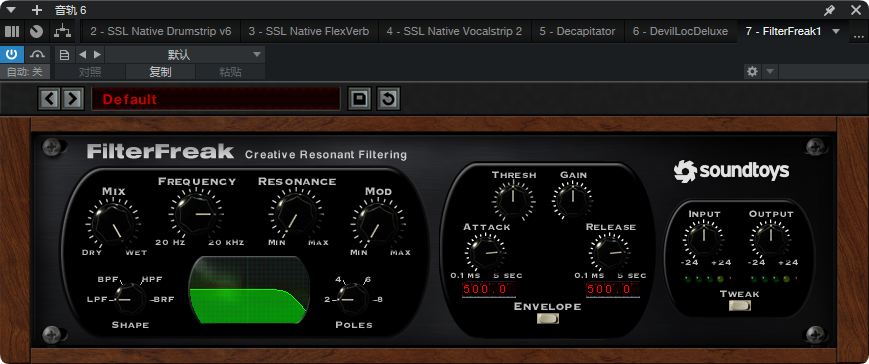Image resolution: width=869 pixels, height=364 pixels.
Task: Switch to the DevilLocDeluxe tab
Action: (x=681, y=32)
